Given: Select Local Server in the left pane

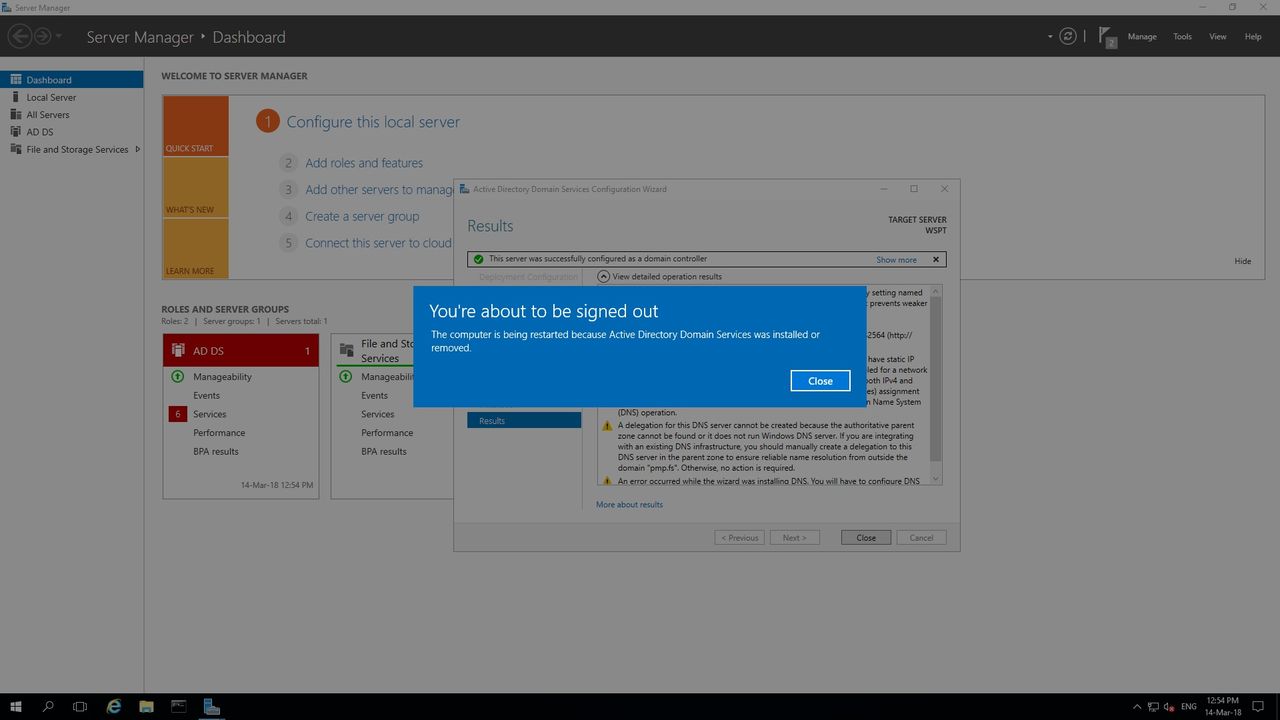Looking at the screenshot, I should [72, 97].
